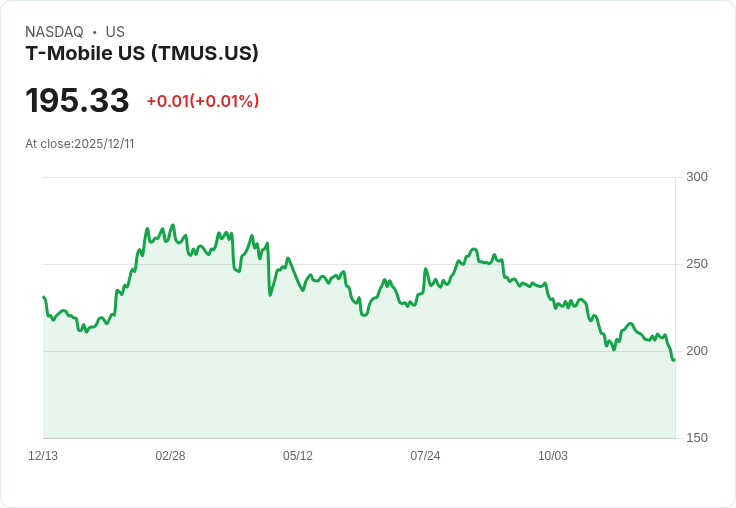Image resolution: width=736 pixels, height=508 pixels.
Task: Click the 200 y-axis label
Action: point(697,351)
